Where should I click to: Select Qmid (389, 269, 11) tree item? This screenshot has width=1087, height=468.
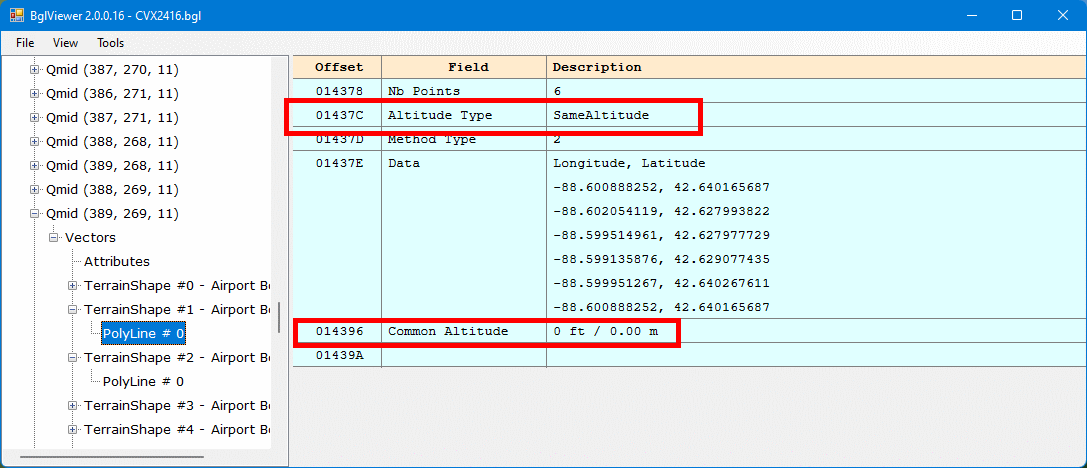(112, 214)
